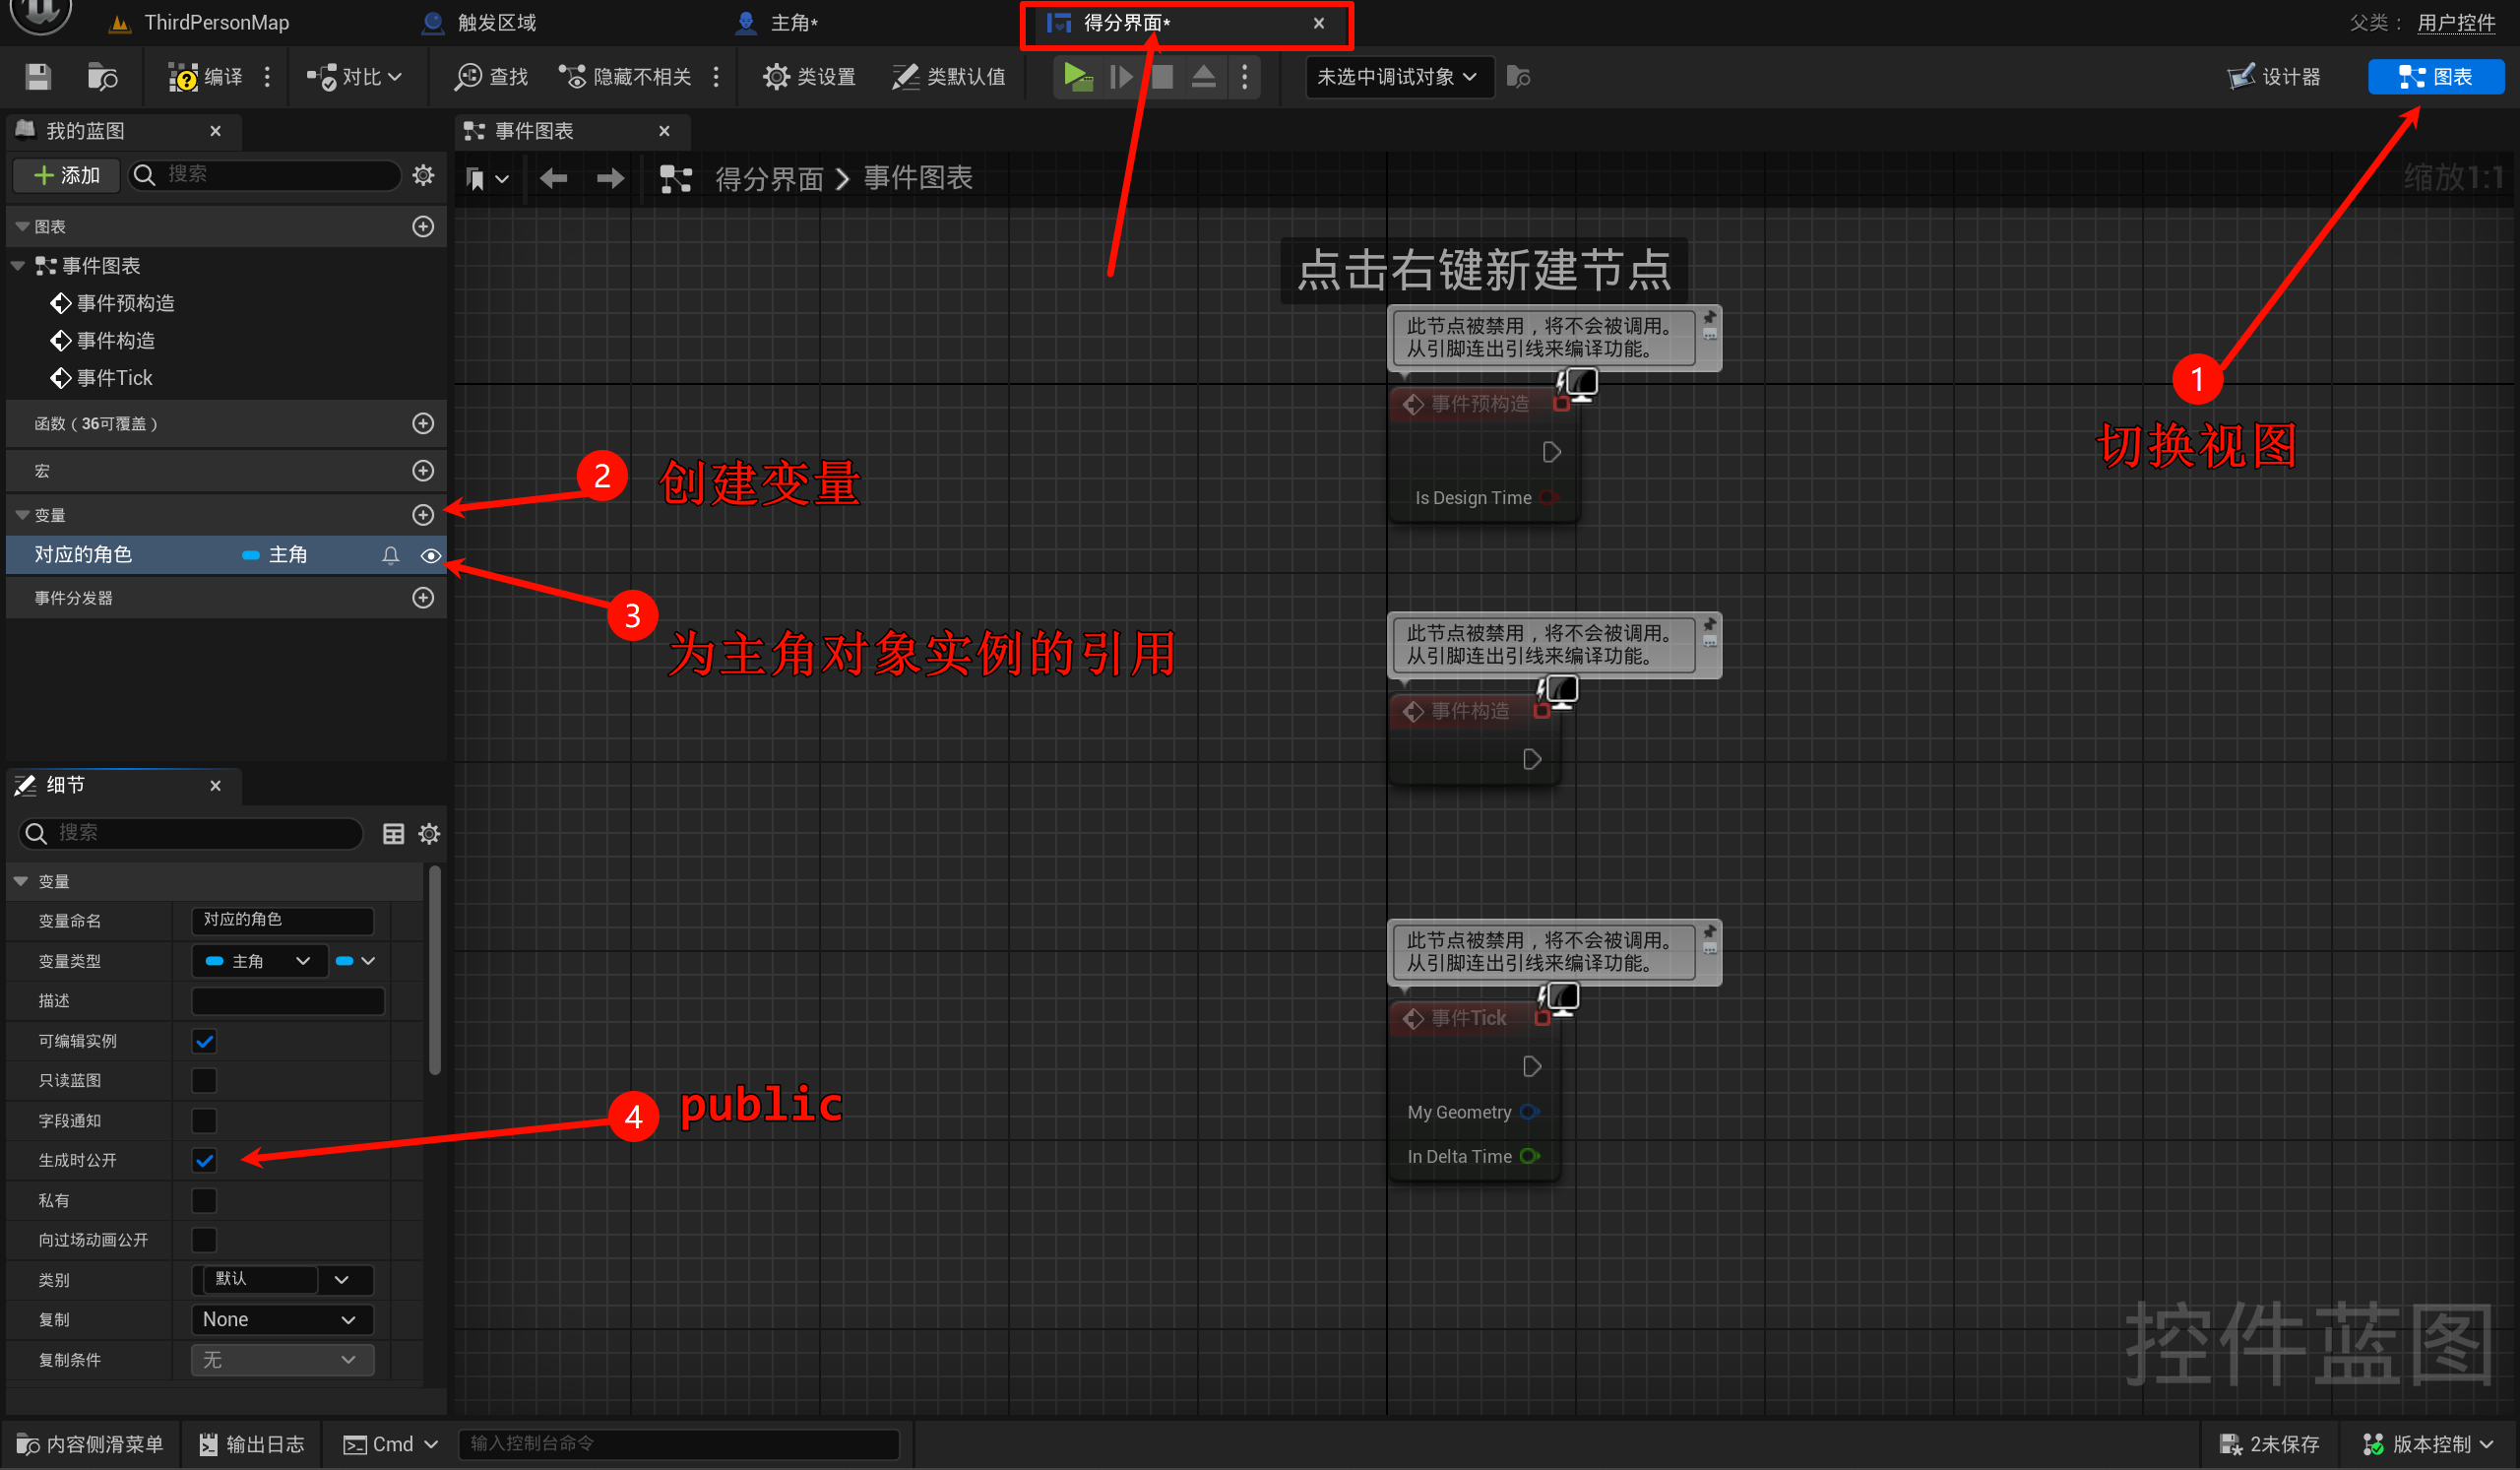Uncheck the 生成时公开 checkbox
2520x1470 pixels.
[204, 1160]
